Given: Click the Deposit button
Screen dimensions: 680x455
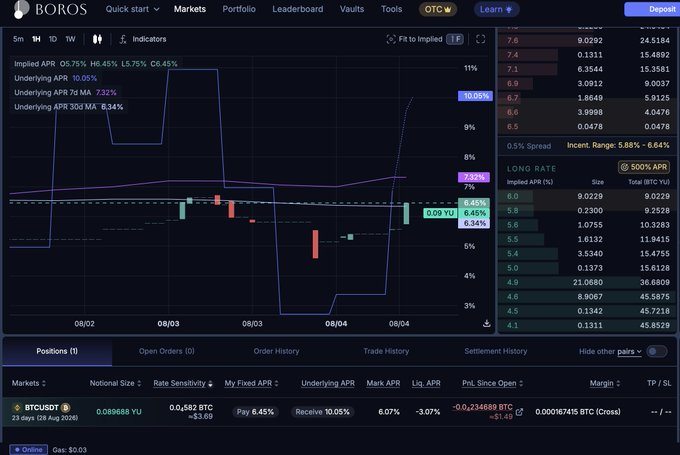Looking at the screenshot, I should coord(652,9).
